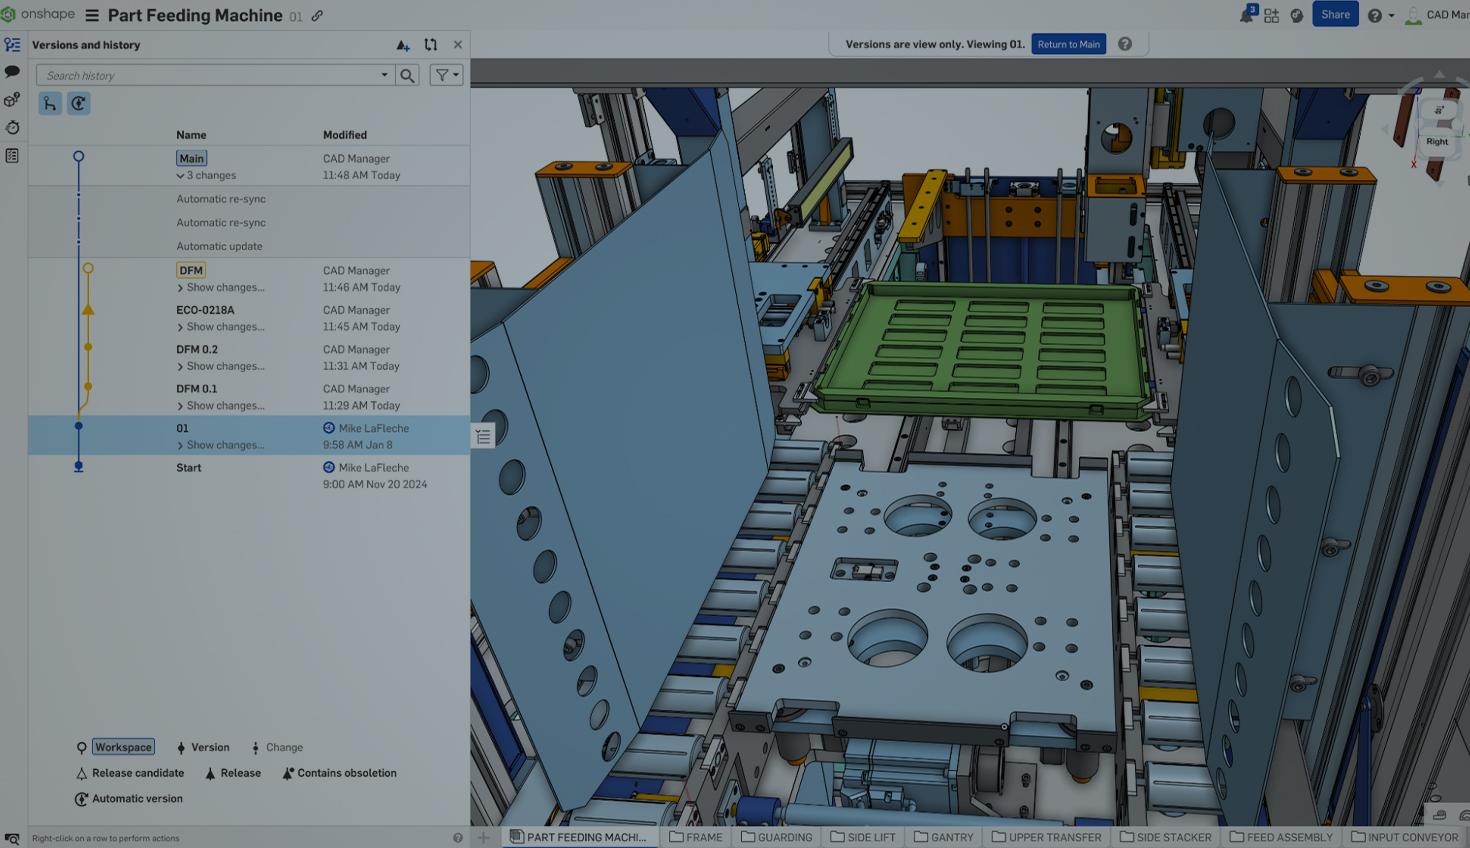
Task: Toggle the automatic versions display button
Action: 78,103
